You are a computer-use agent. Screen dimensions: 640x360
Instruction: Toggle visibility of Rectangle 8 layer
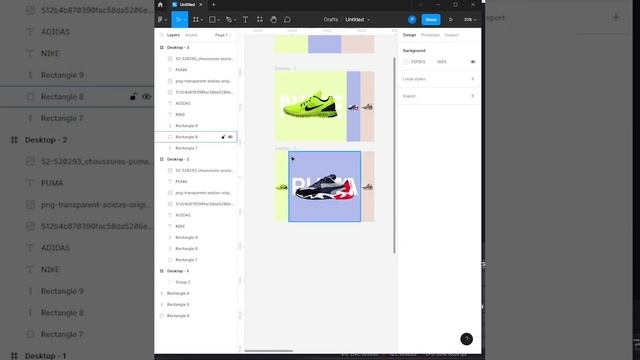point(230,137)
